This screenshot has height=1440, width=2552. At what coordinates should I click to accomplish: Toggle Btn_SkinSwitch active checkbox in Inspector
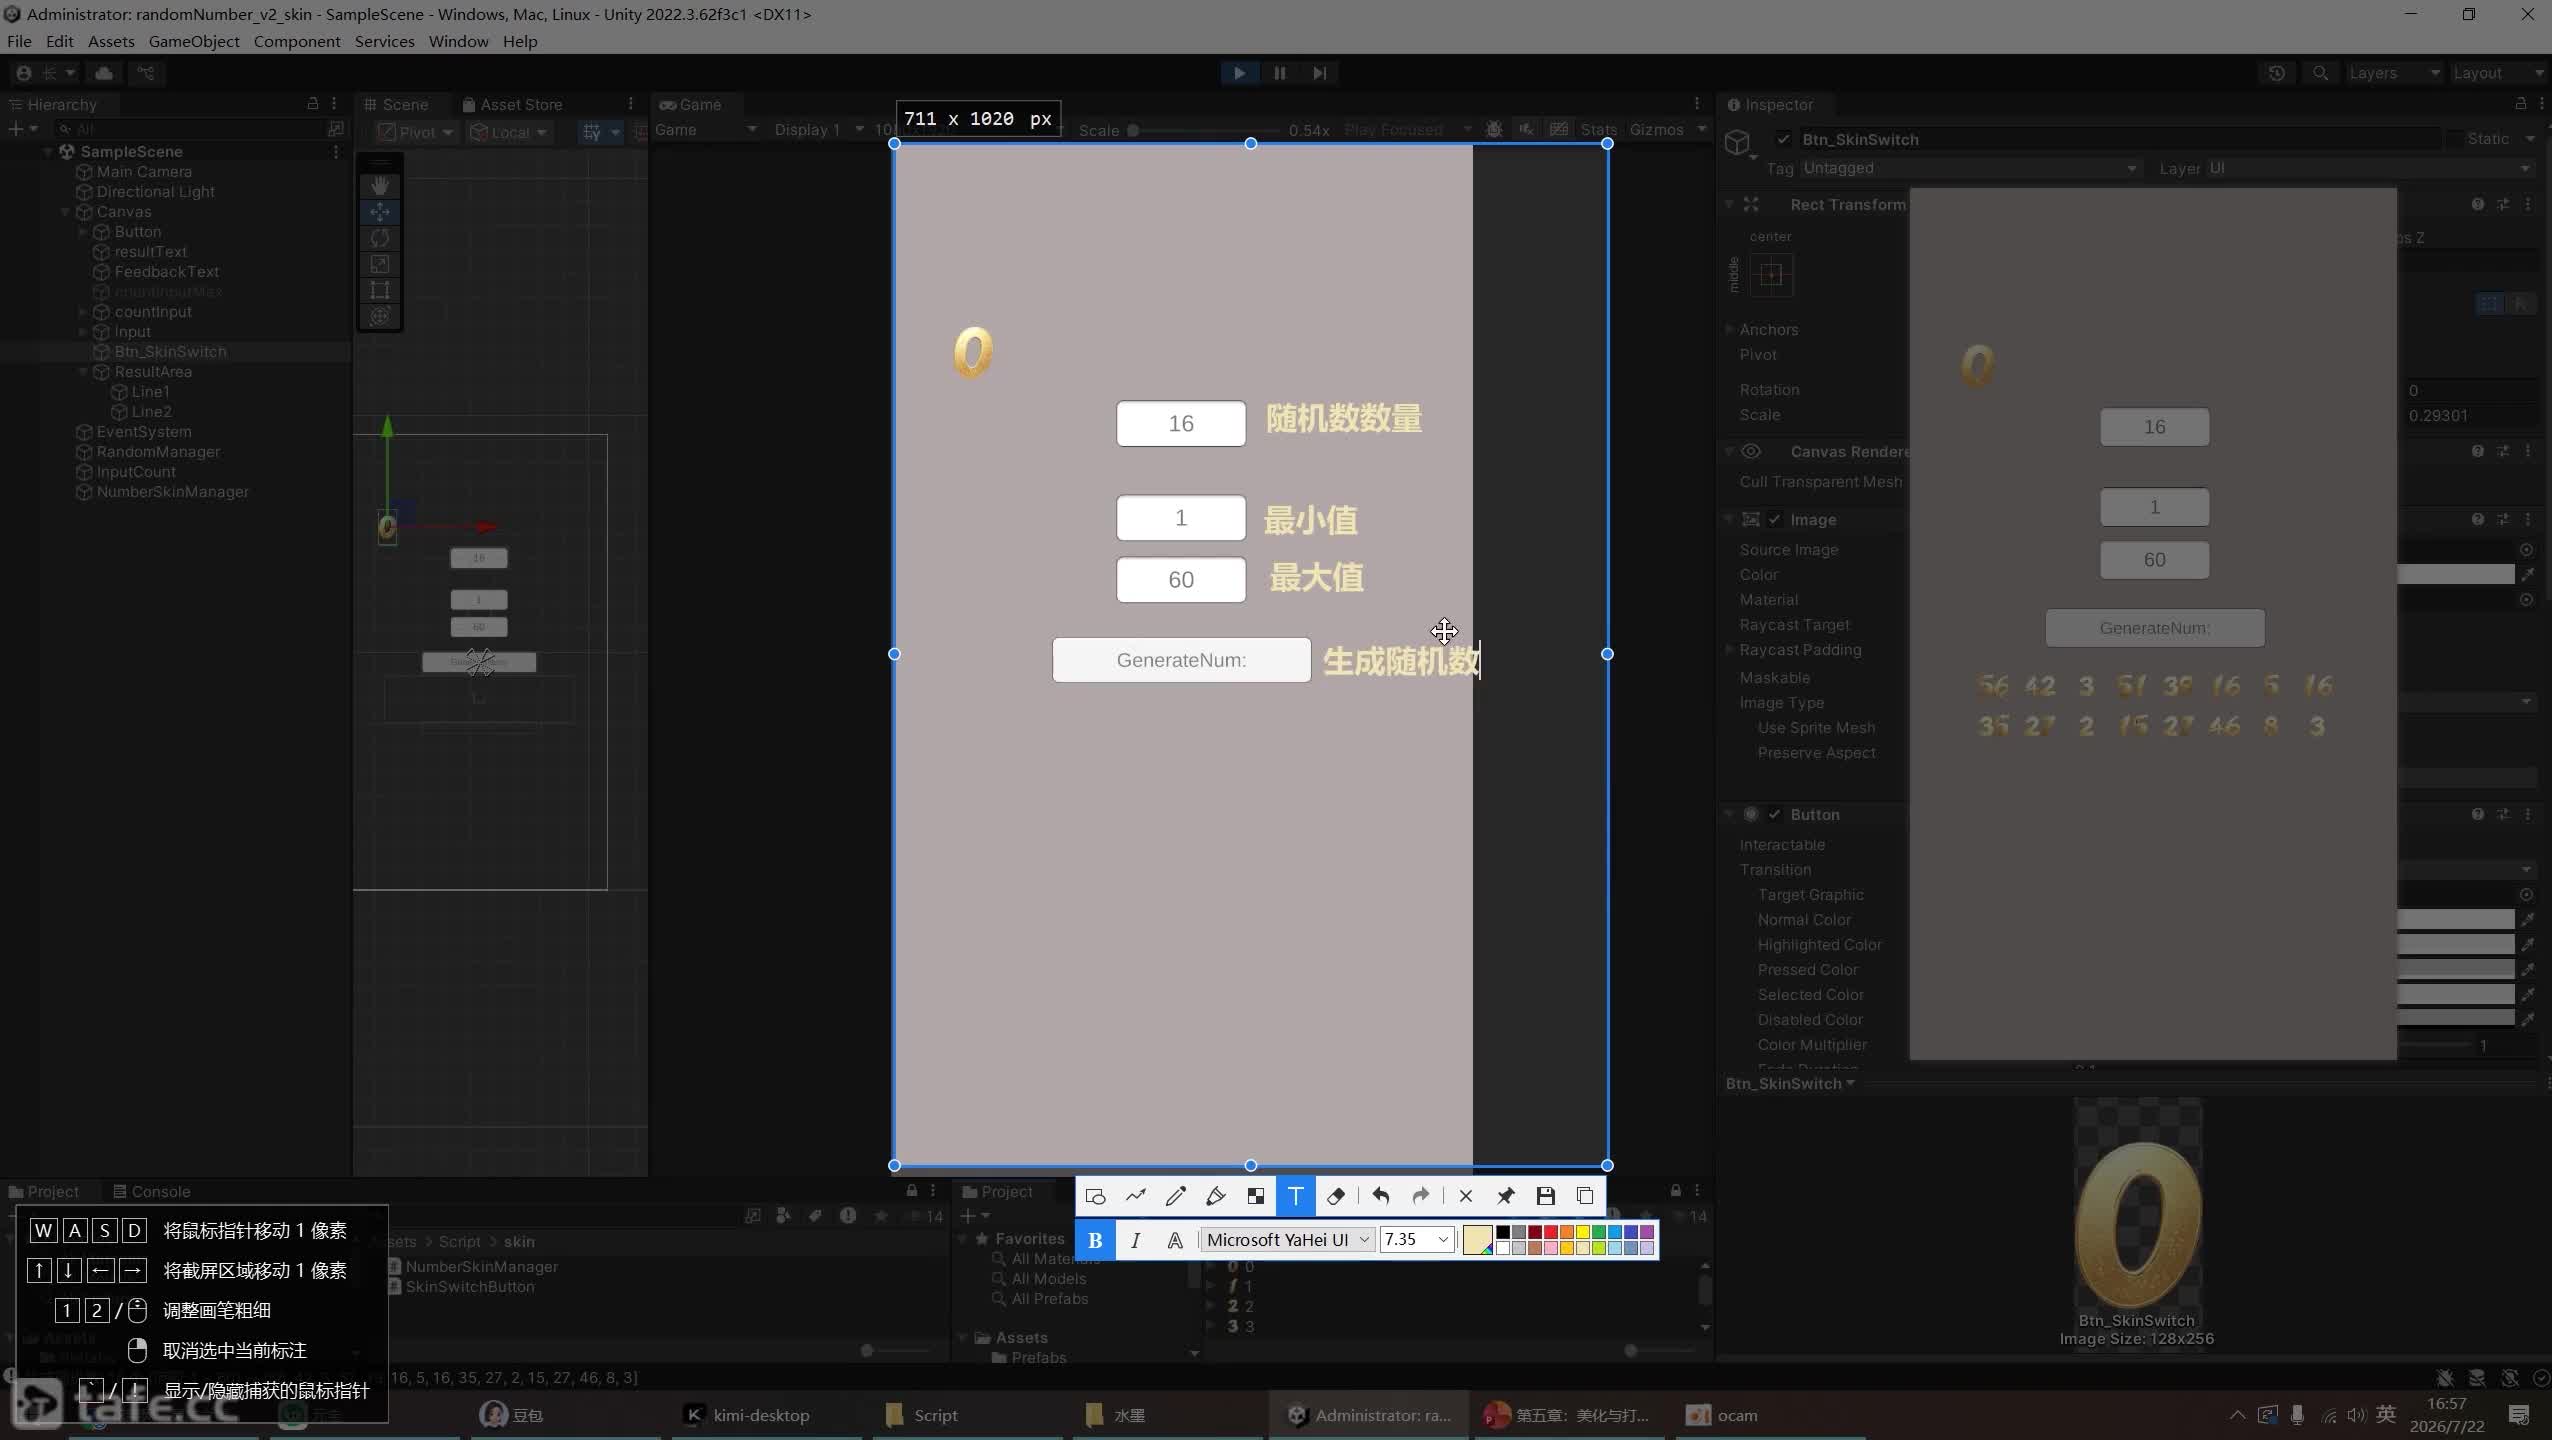point(1783,139)
